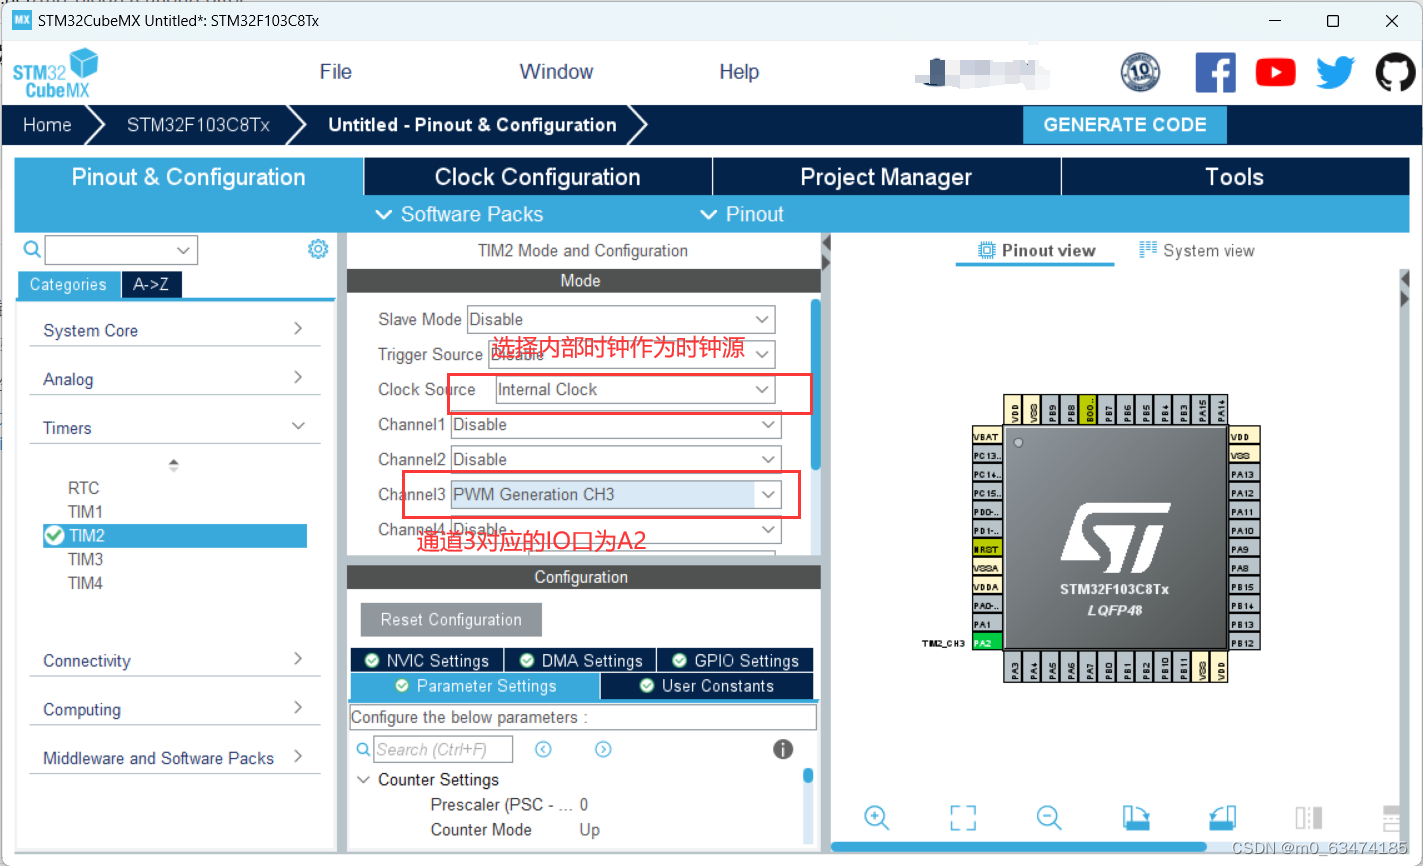
Task: Go to Home breadcrumb
Action: click(47, 125)
